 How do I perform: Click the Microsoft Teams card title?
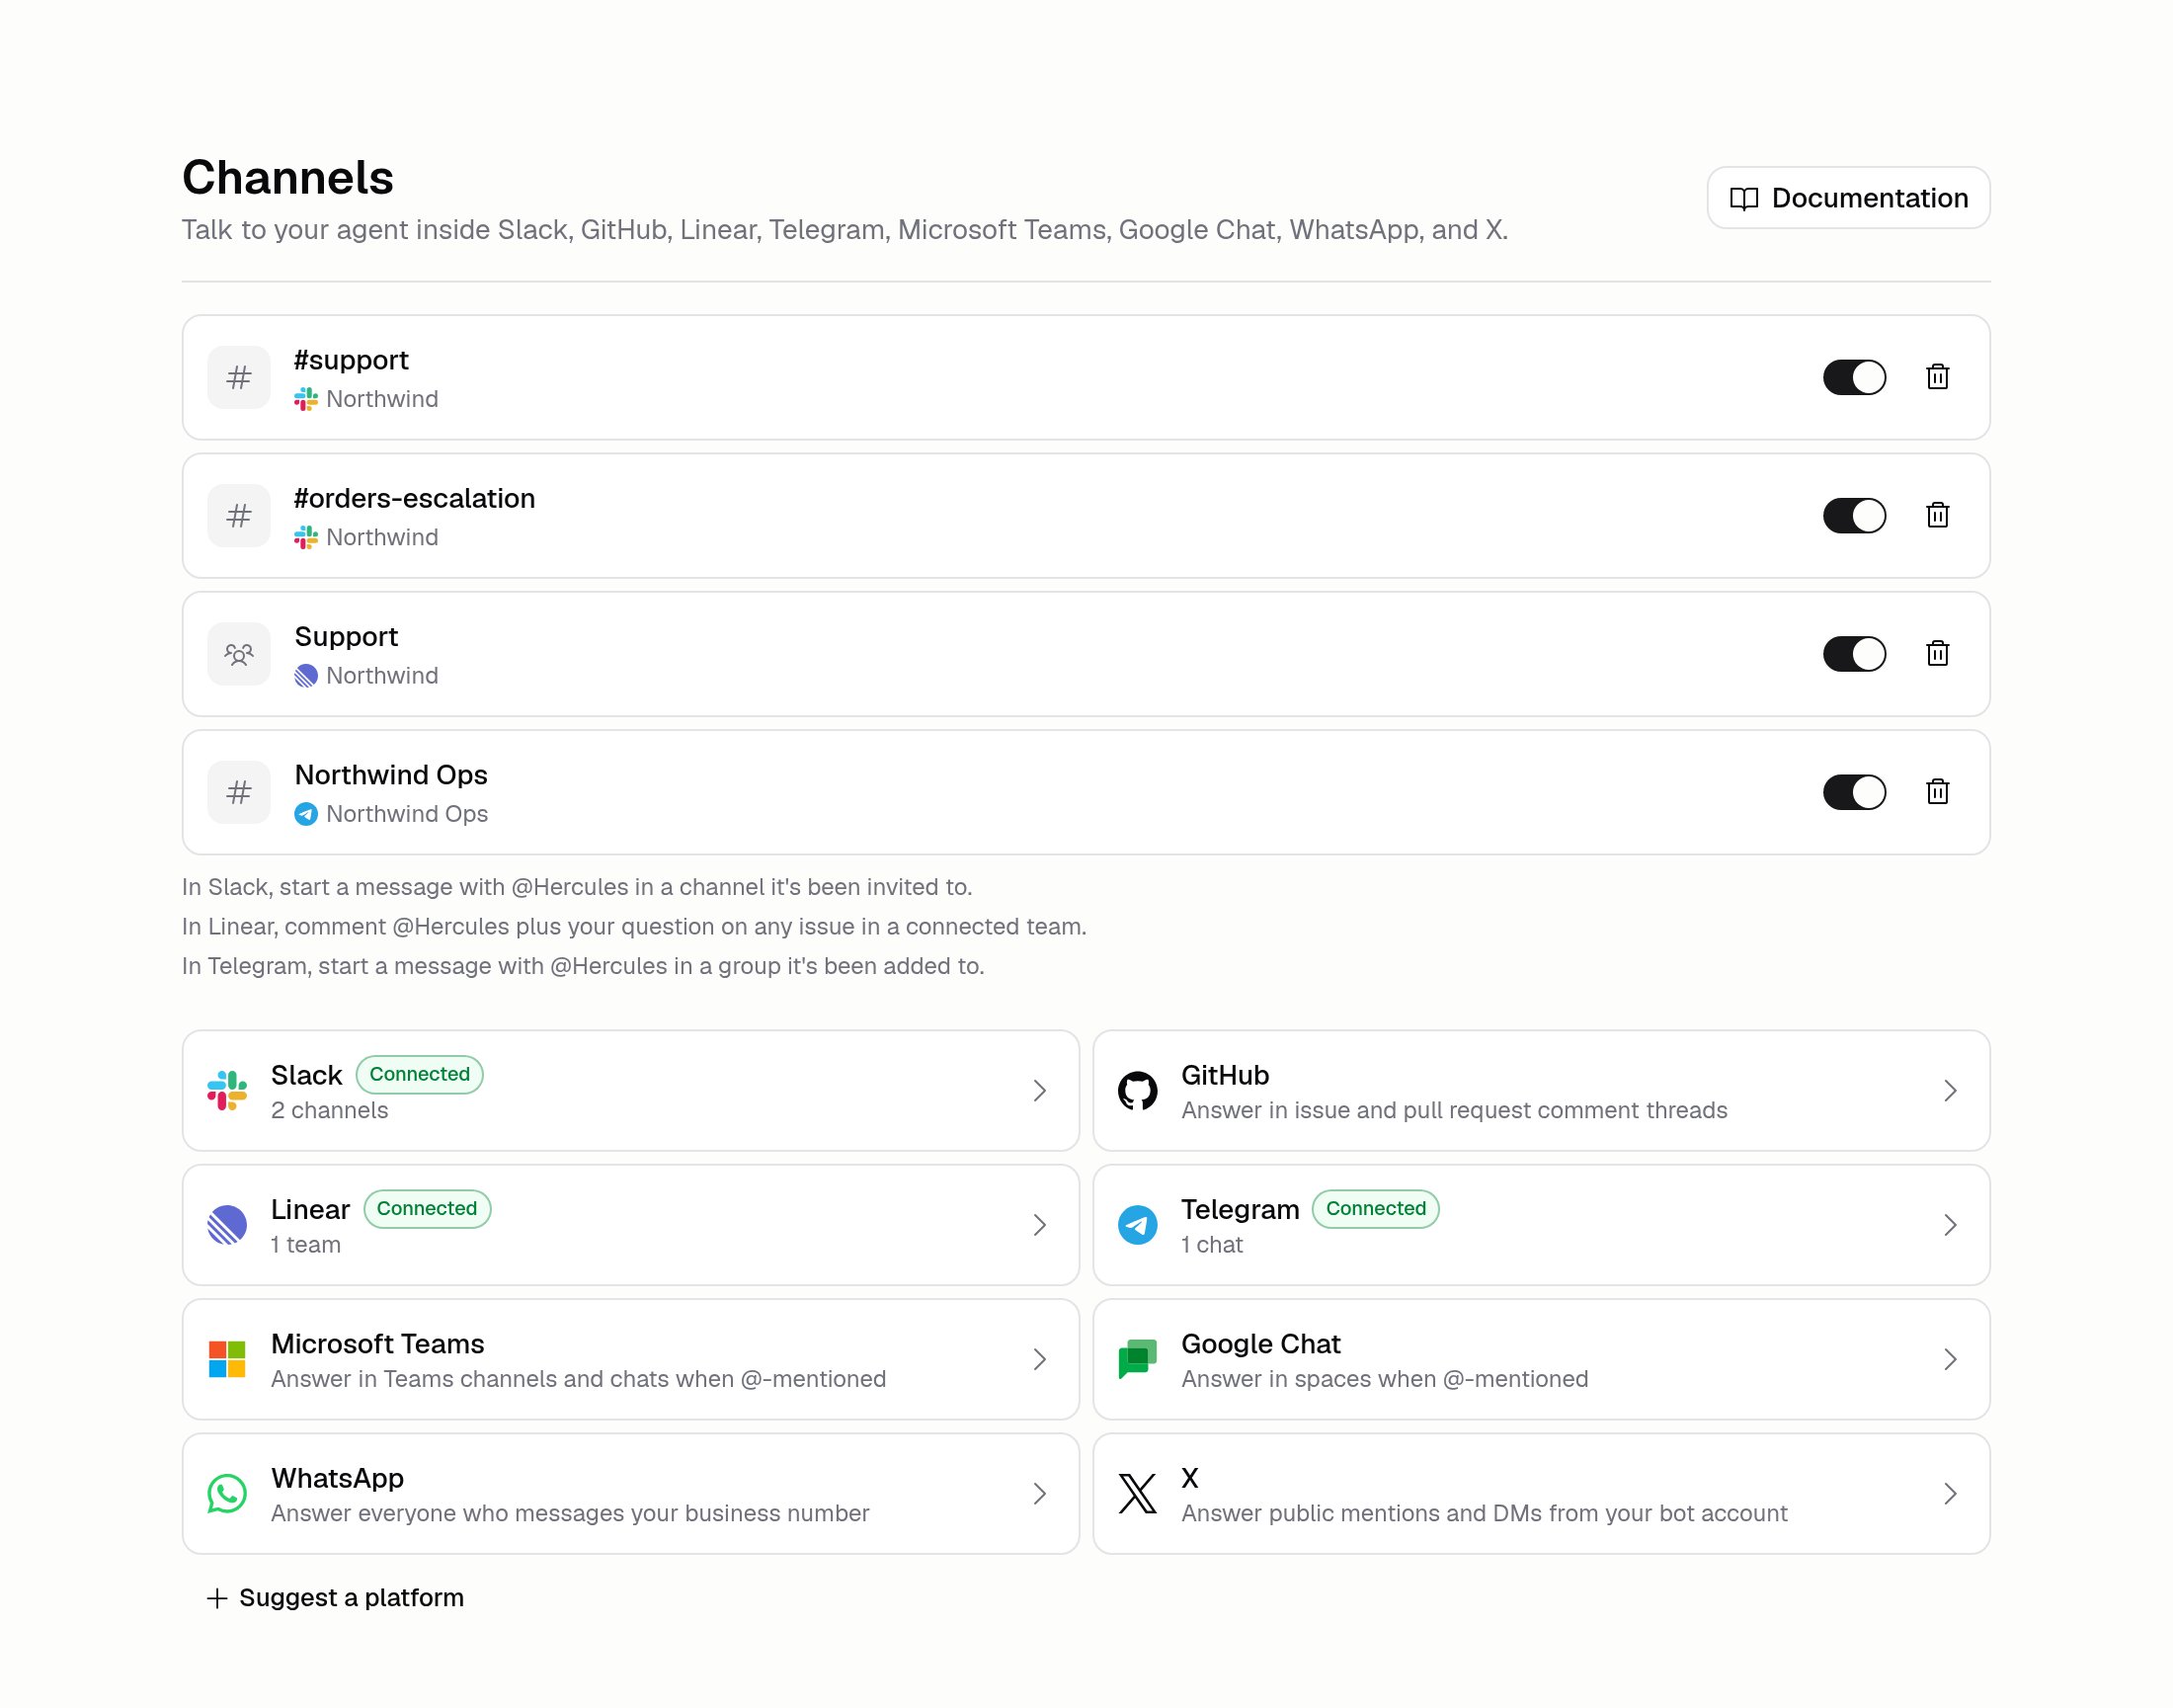click(x=377, y=1343)
